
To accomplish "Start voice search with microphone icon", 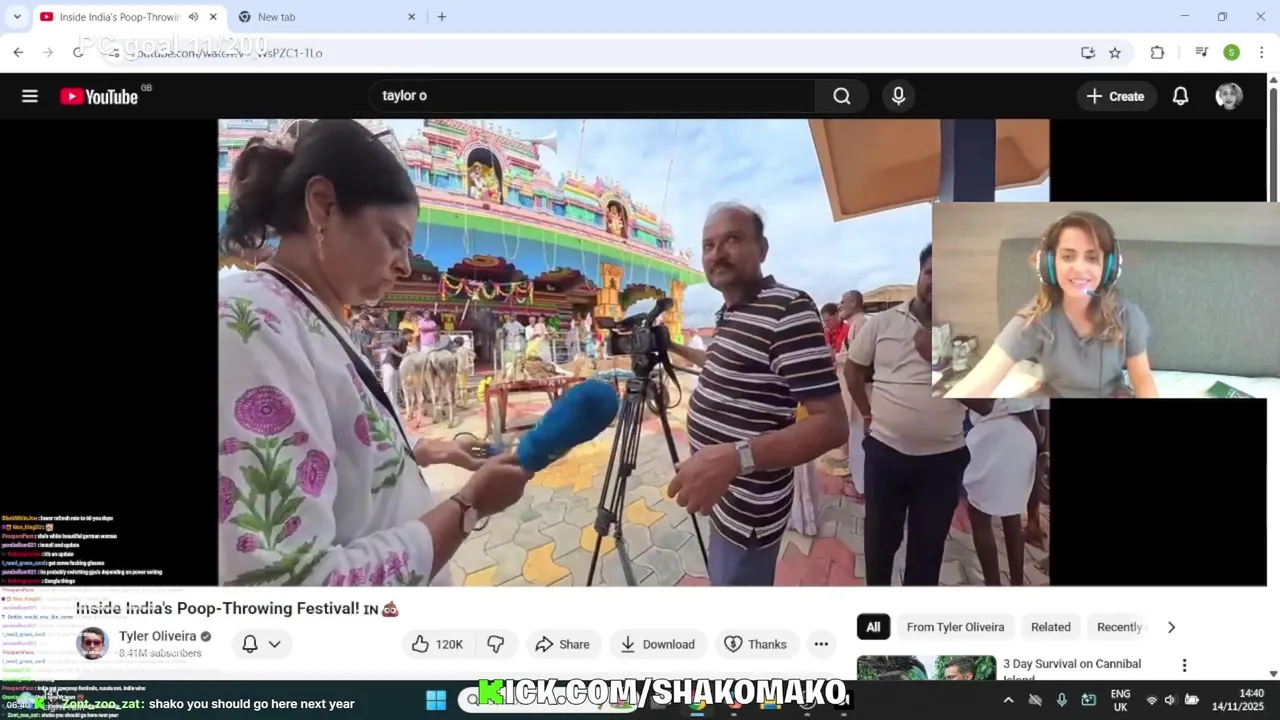I will 898,96.
